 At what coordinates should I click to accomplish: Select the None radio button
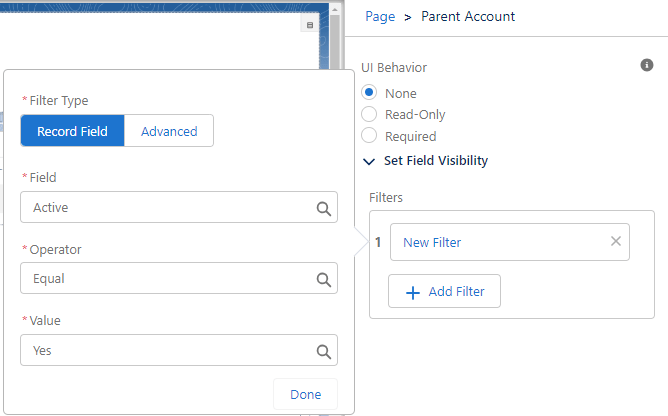(x=369, y=93)
